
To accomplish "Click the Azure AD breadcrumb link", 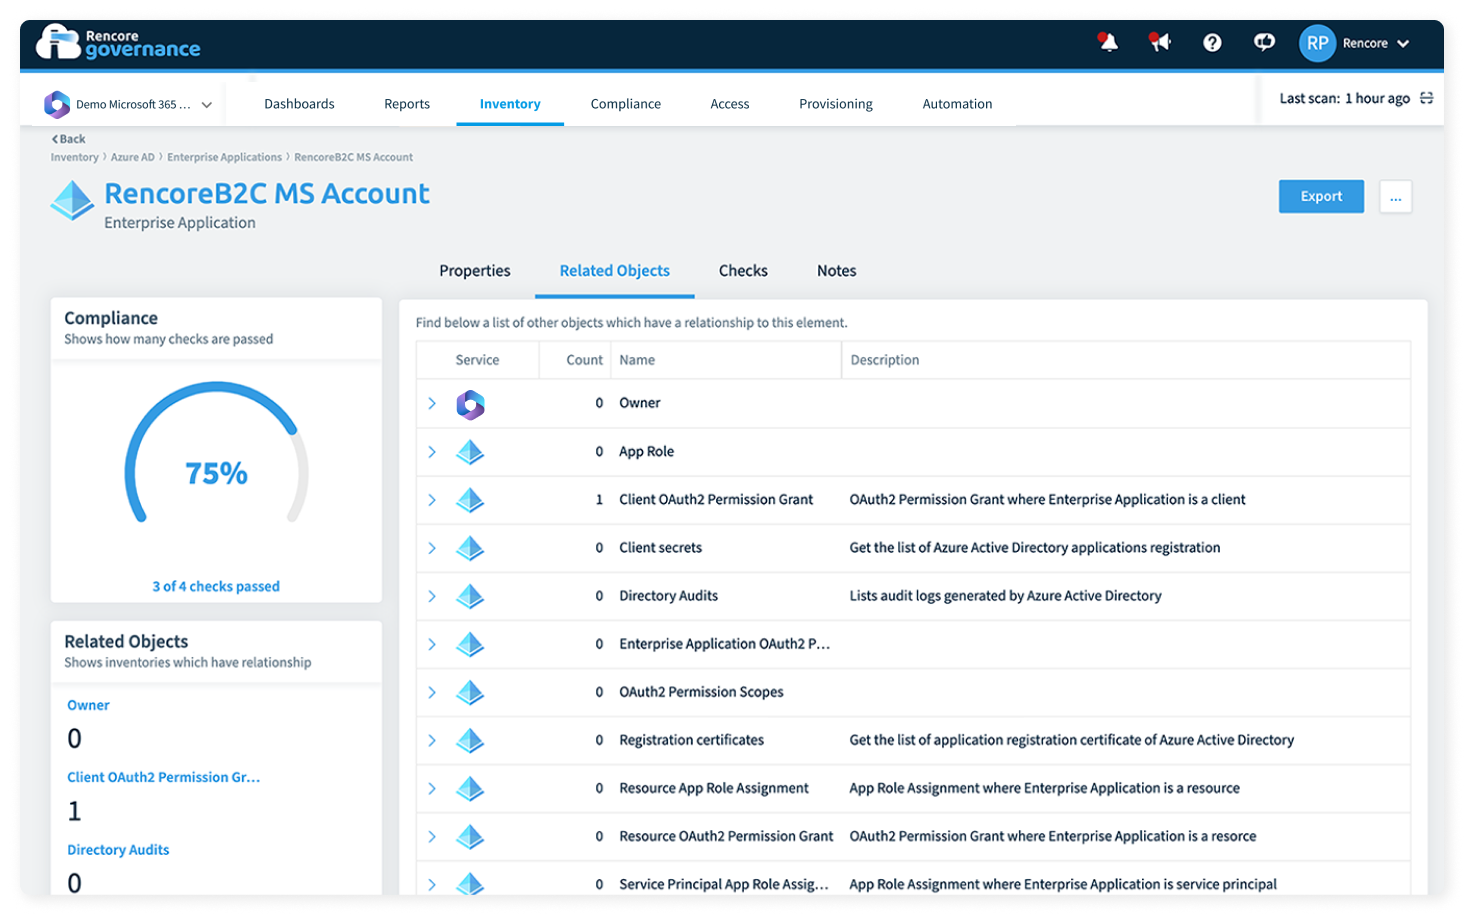I will (x=133, y=157).
